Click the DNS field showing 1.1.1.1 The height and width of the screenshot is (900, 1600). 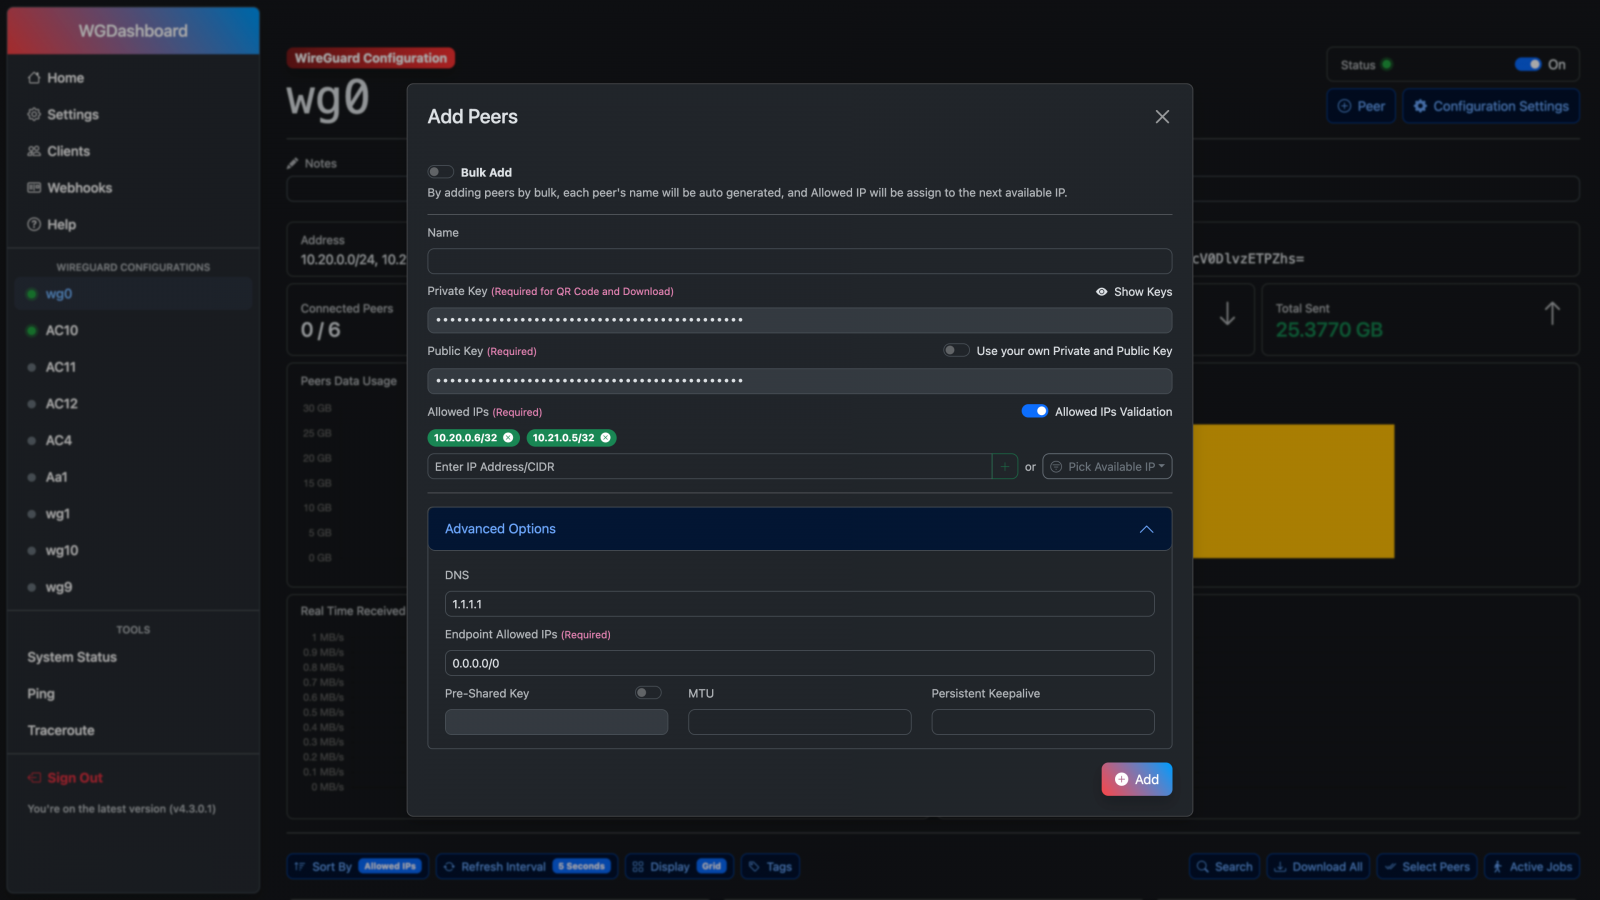799,604
